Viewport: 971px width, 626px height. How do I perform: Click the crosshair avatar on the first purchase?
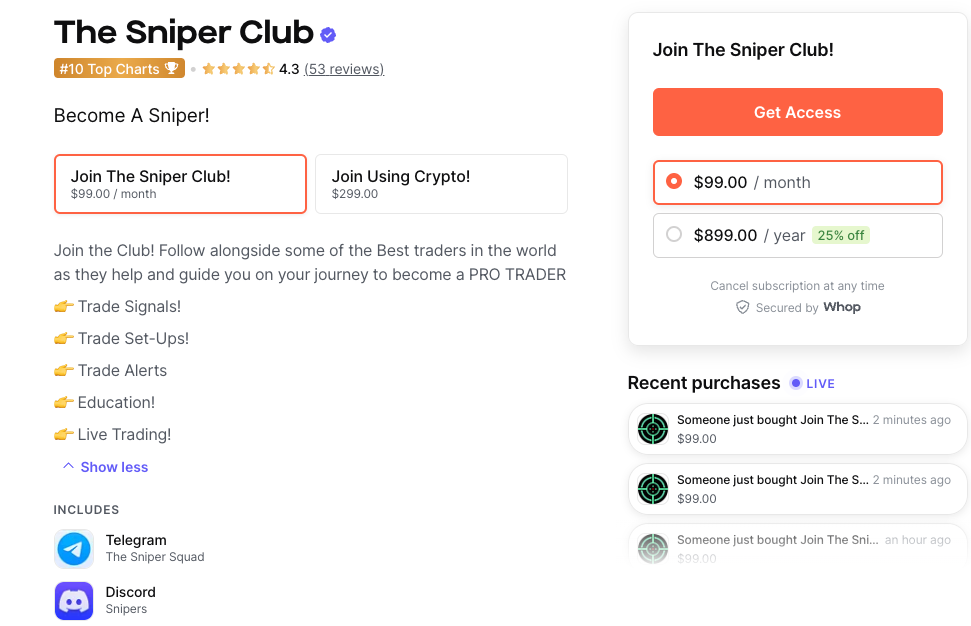pos(652,429)
